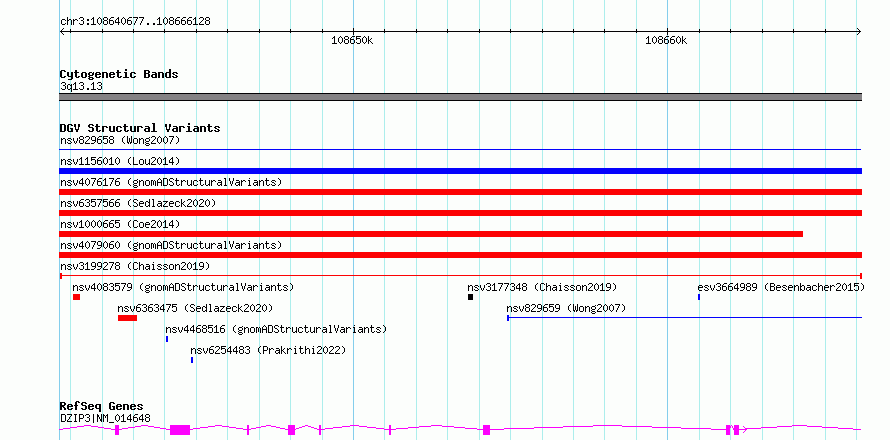Open variant nsv6254483 (Prakrithi2022) label
This screenshot has height=440, width=890.
coord(268,350)
